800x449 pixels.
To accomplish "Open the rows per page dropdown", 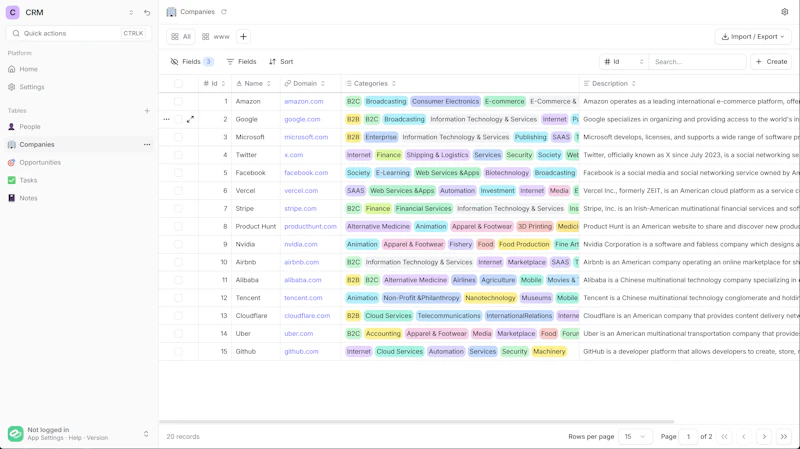I will click(x=635, y=436).
